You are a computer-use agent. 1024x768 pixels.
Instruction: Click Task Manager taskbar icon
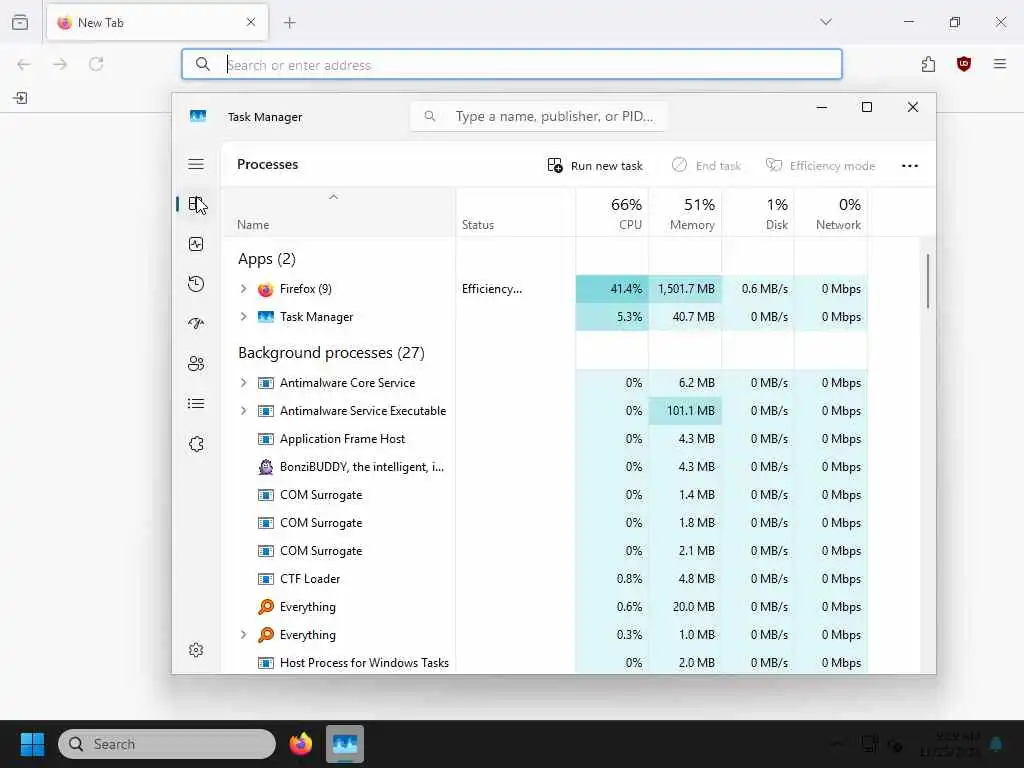[345, 744]
